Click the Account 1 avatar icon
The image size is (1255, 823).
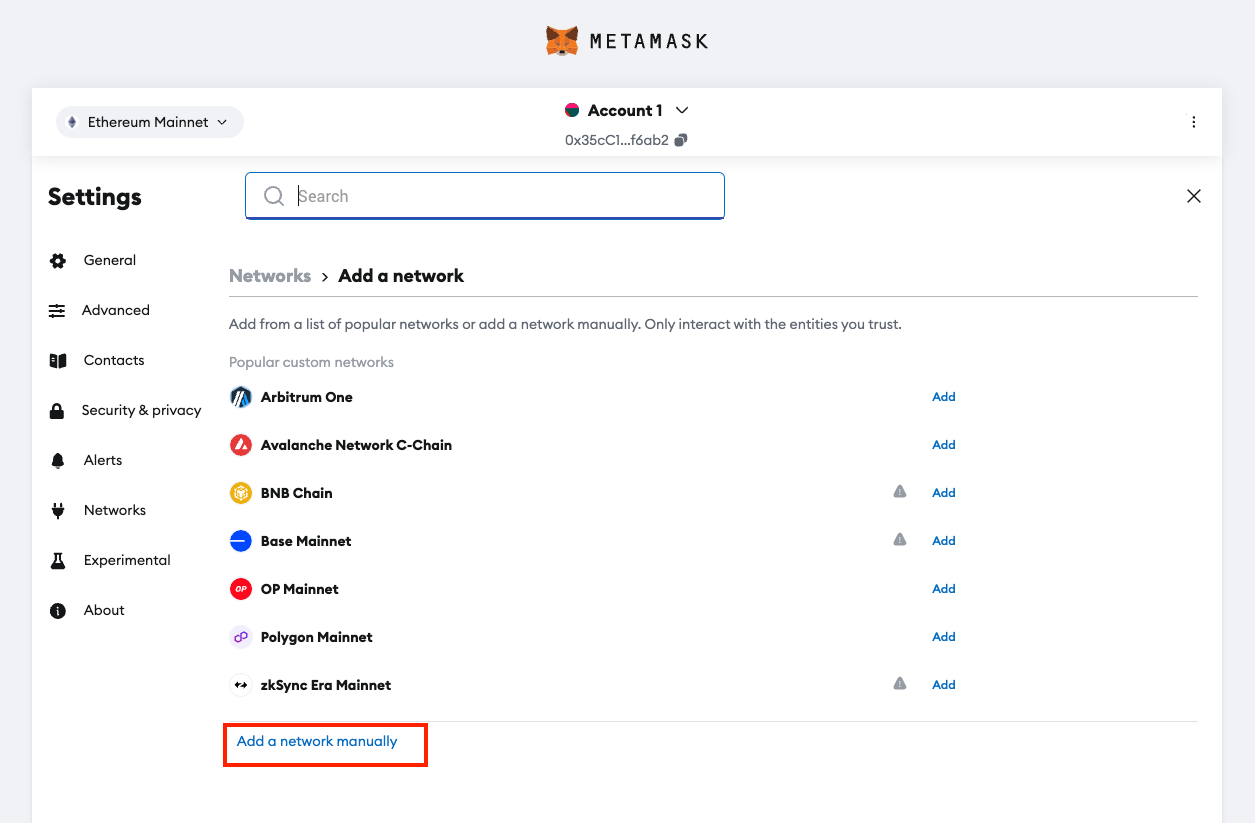(x=572, y=110)
